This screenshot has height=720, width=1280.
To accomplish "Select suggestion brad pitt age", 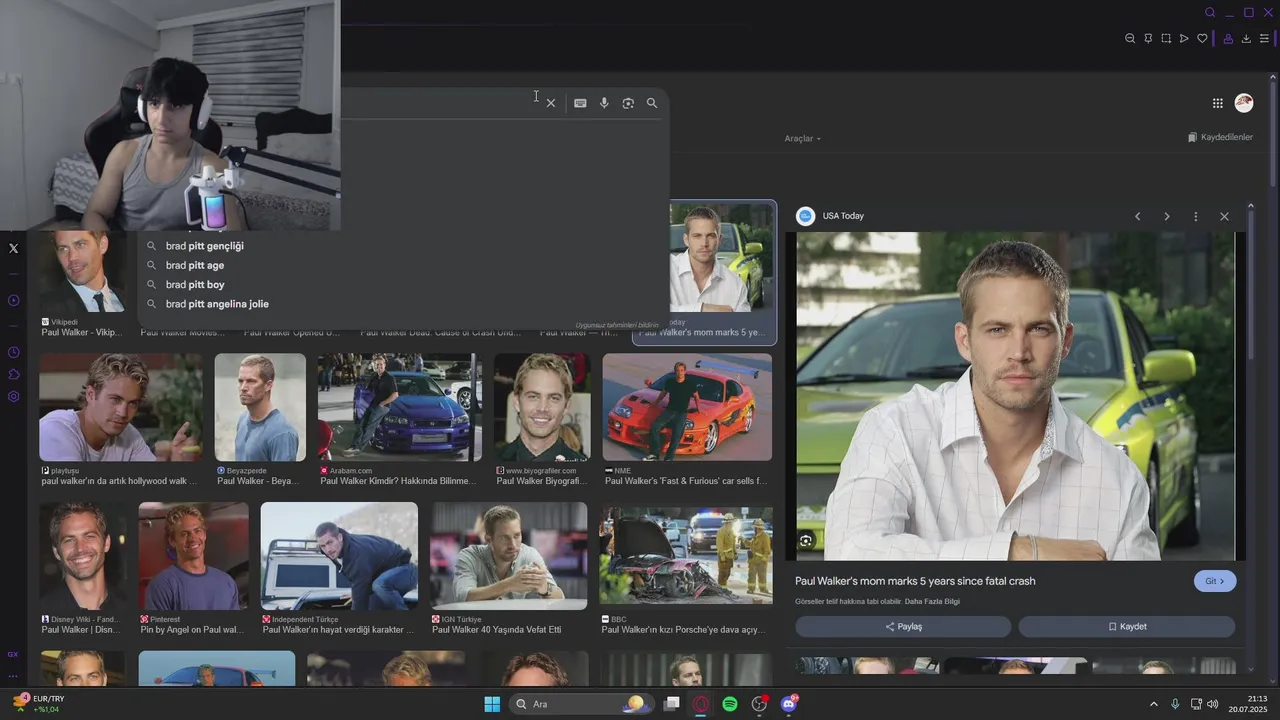I will pyautogui.click(x=195, y=265).
